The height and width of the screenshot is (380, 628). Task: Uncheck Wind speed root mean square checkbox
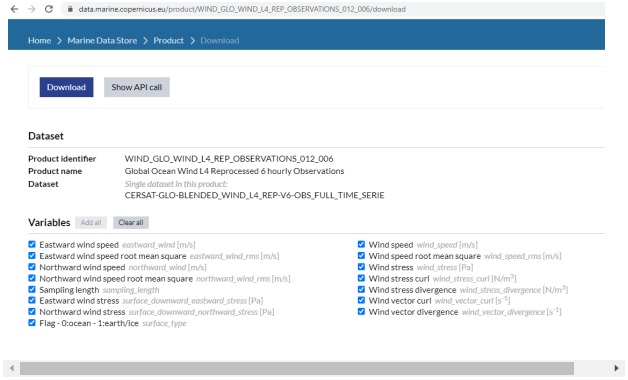[x=361, y=255]
